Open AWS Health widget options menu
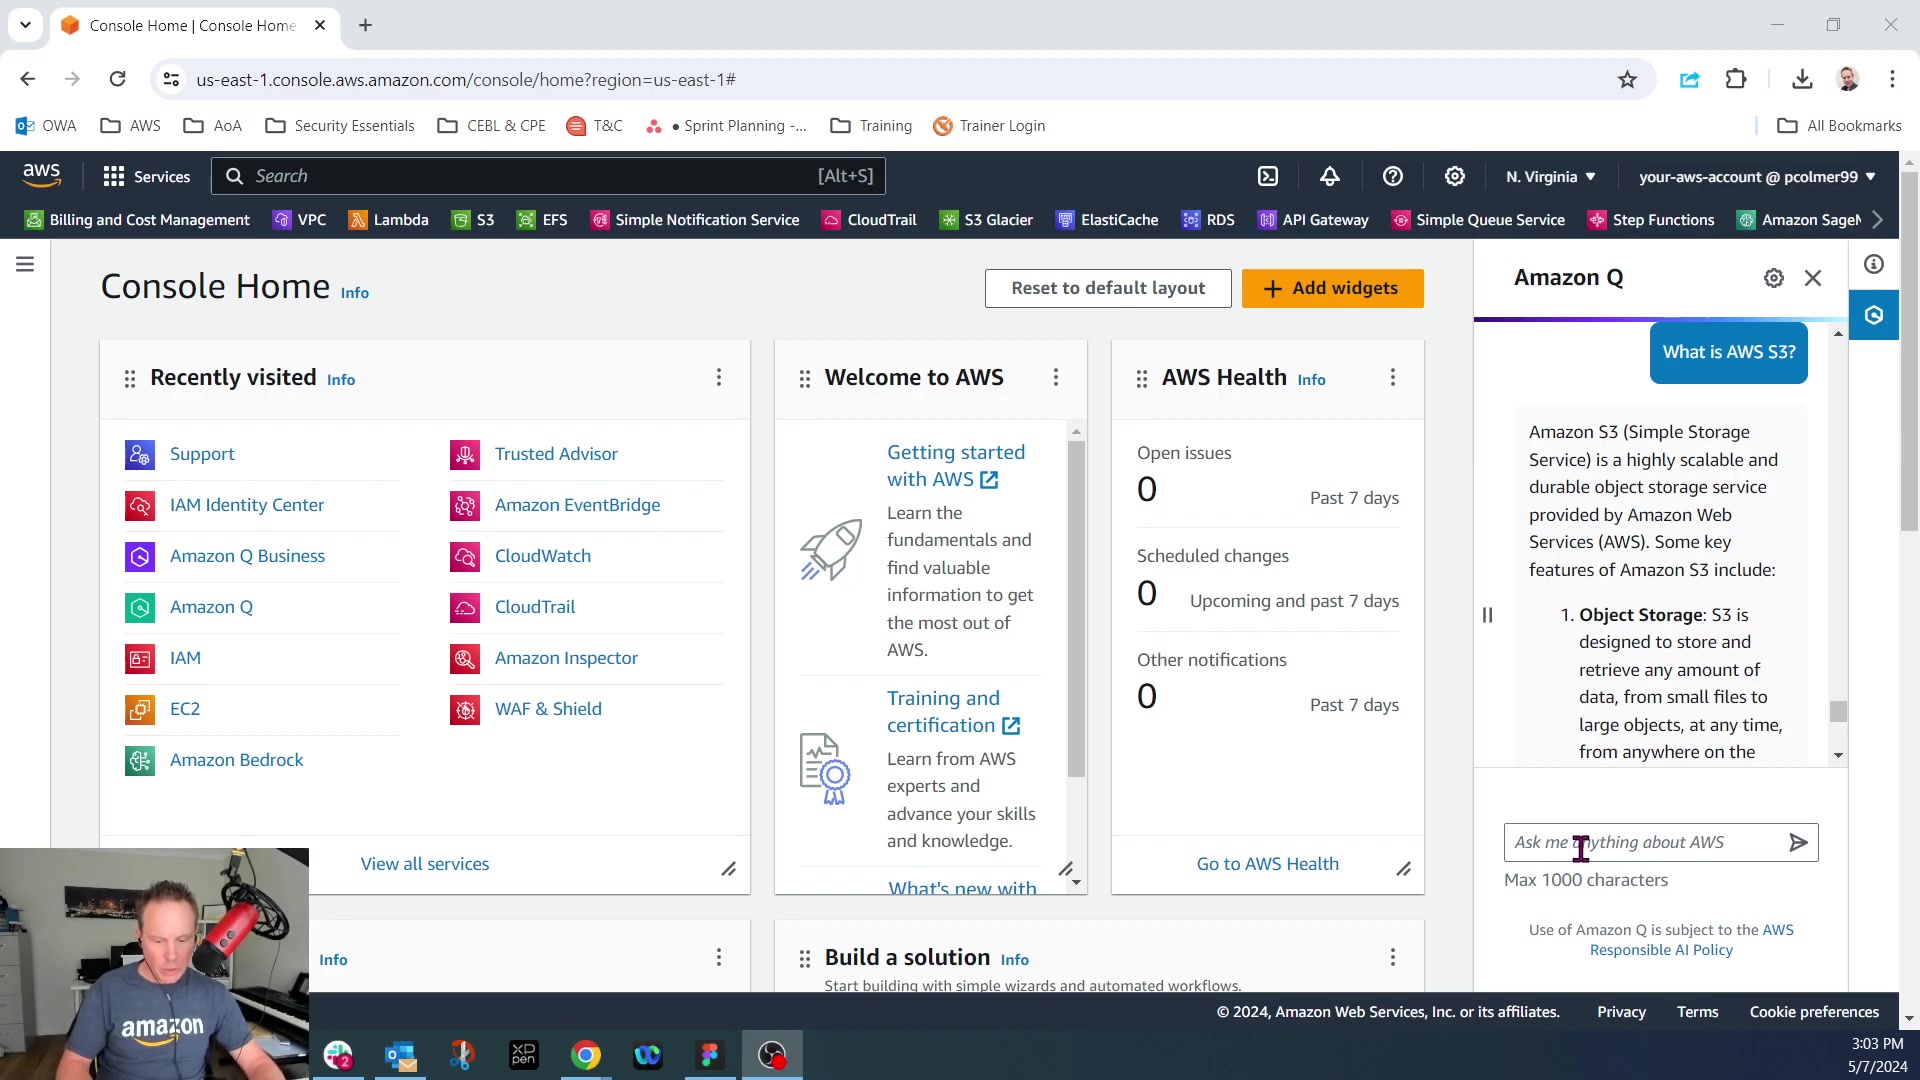This screenshot has width=1920, height=1080. point(1393,377)
